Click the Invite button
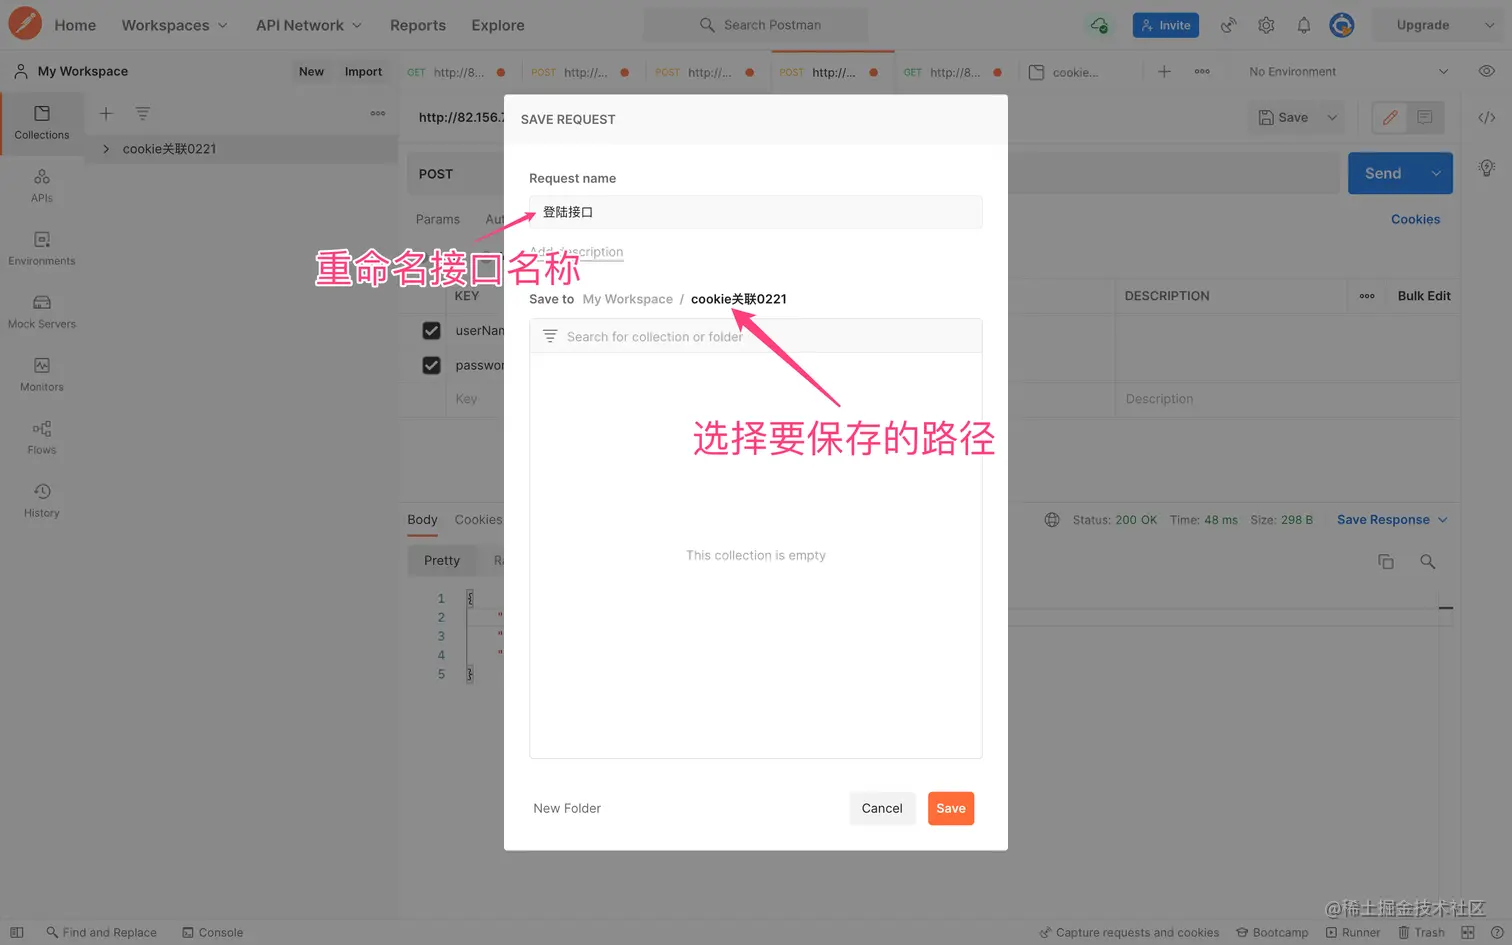Image resolution: width=1512 pixels, height=945 pixels. (x=1166, y=25)
